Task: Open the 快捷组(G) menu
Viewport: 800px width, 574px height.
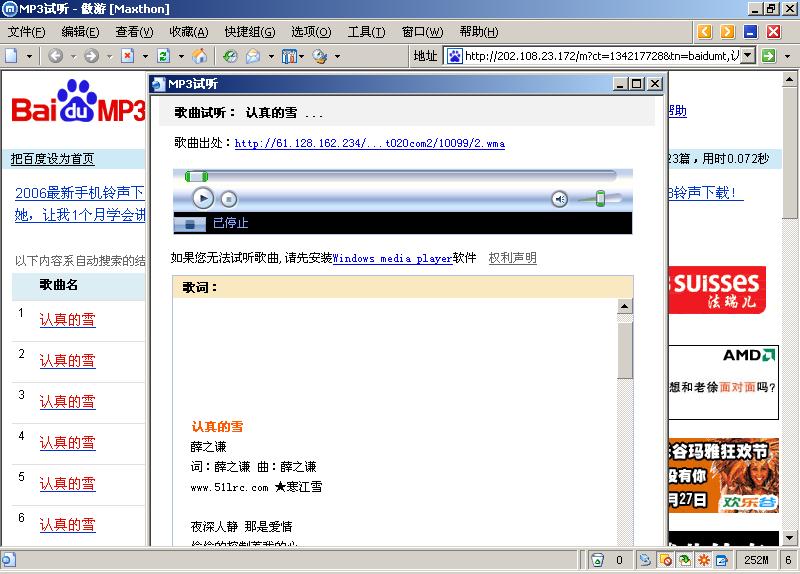Action: click(250, 32)
